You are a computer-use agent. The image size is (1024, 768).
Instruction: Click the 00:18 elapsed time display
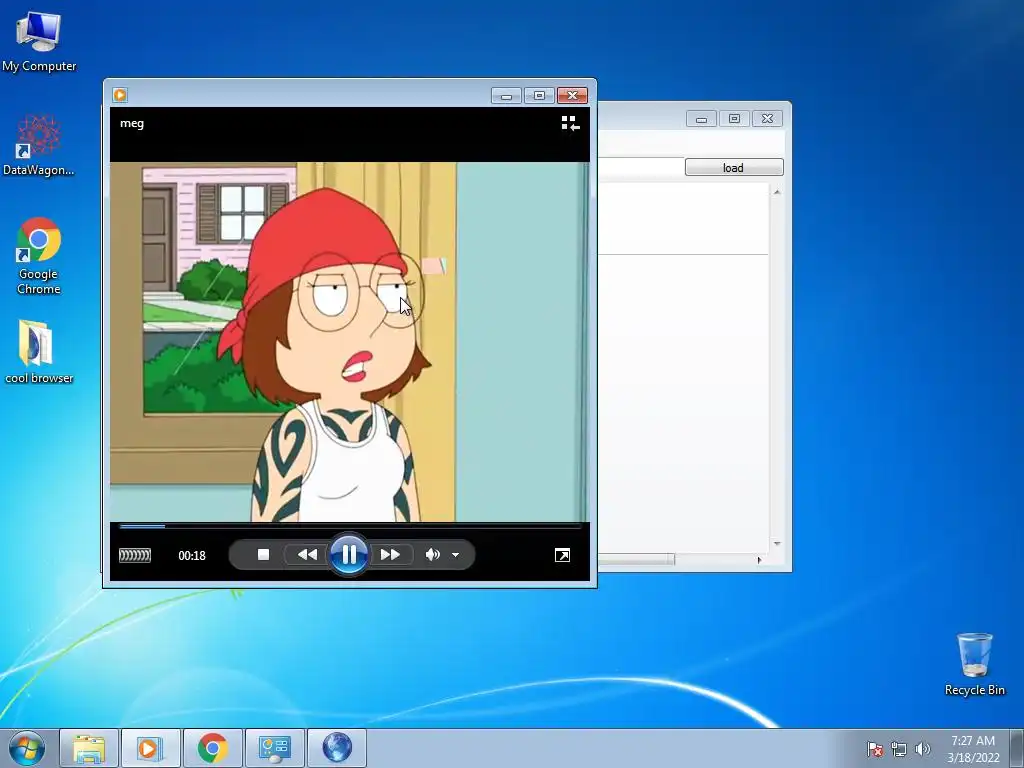click(191, 556)
